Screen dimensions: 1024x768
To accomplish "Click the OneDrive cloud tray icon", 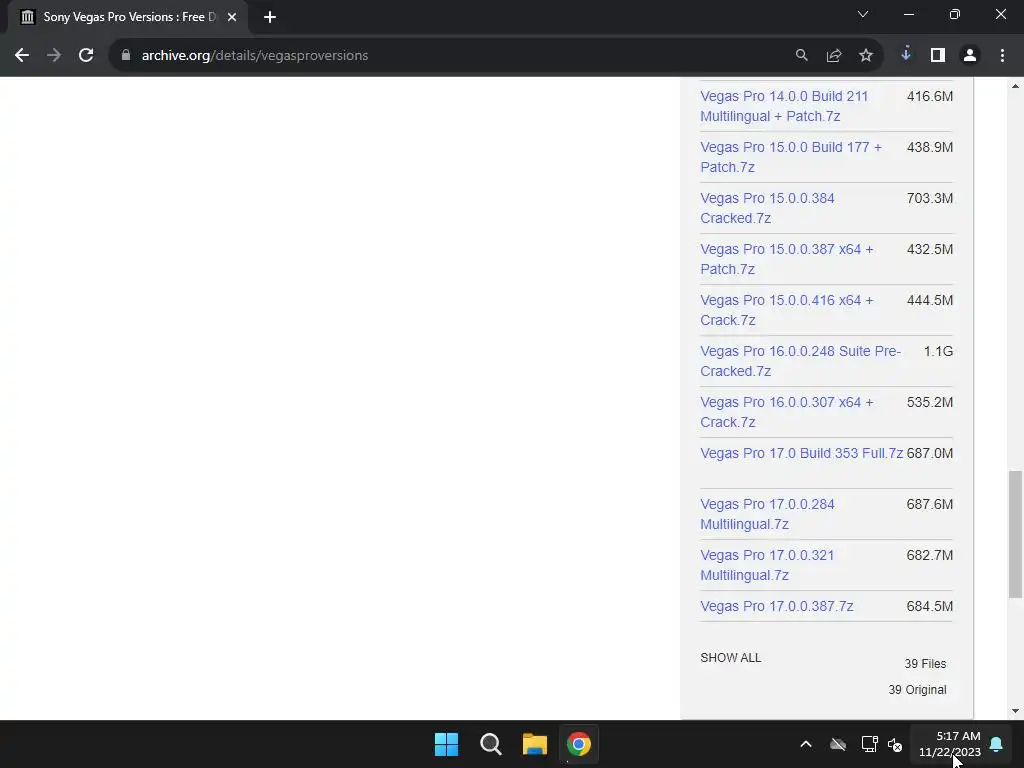I will coord(838,744).
